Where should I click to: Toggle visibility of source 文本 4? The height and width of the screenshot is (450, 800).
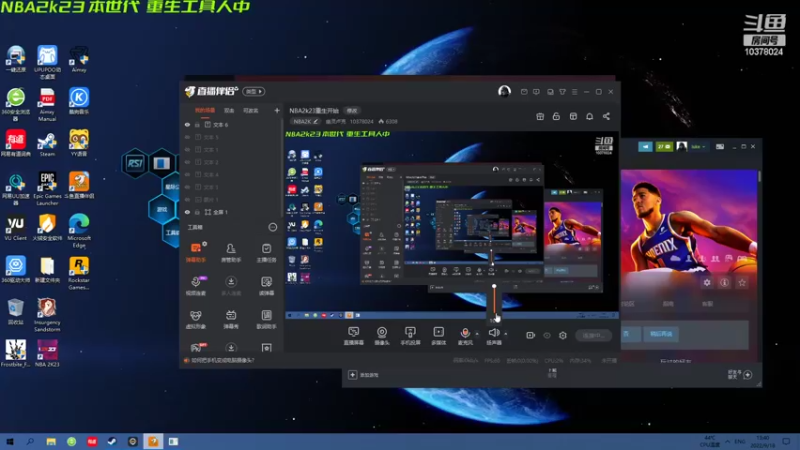pos(187,174)
